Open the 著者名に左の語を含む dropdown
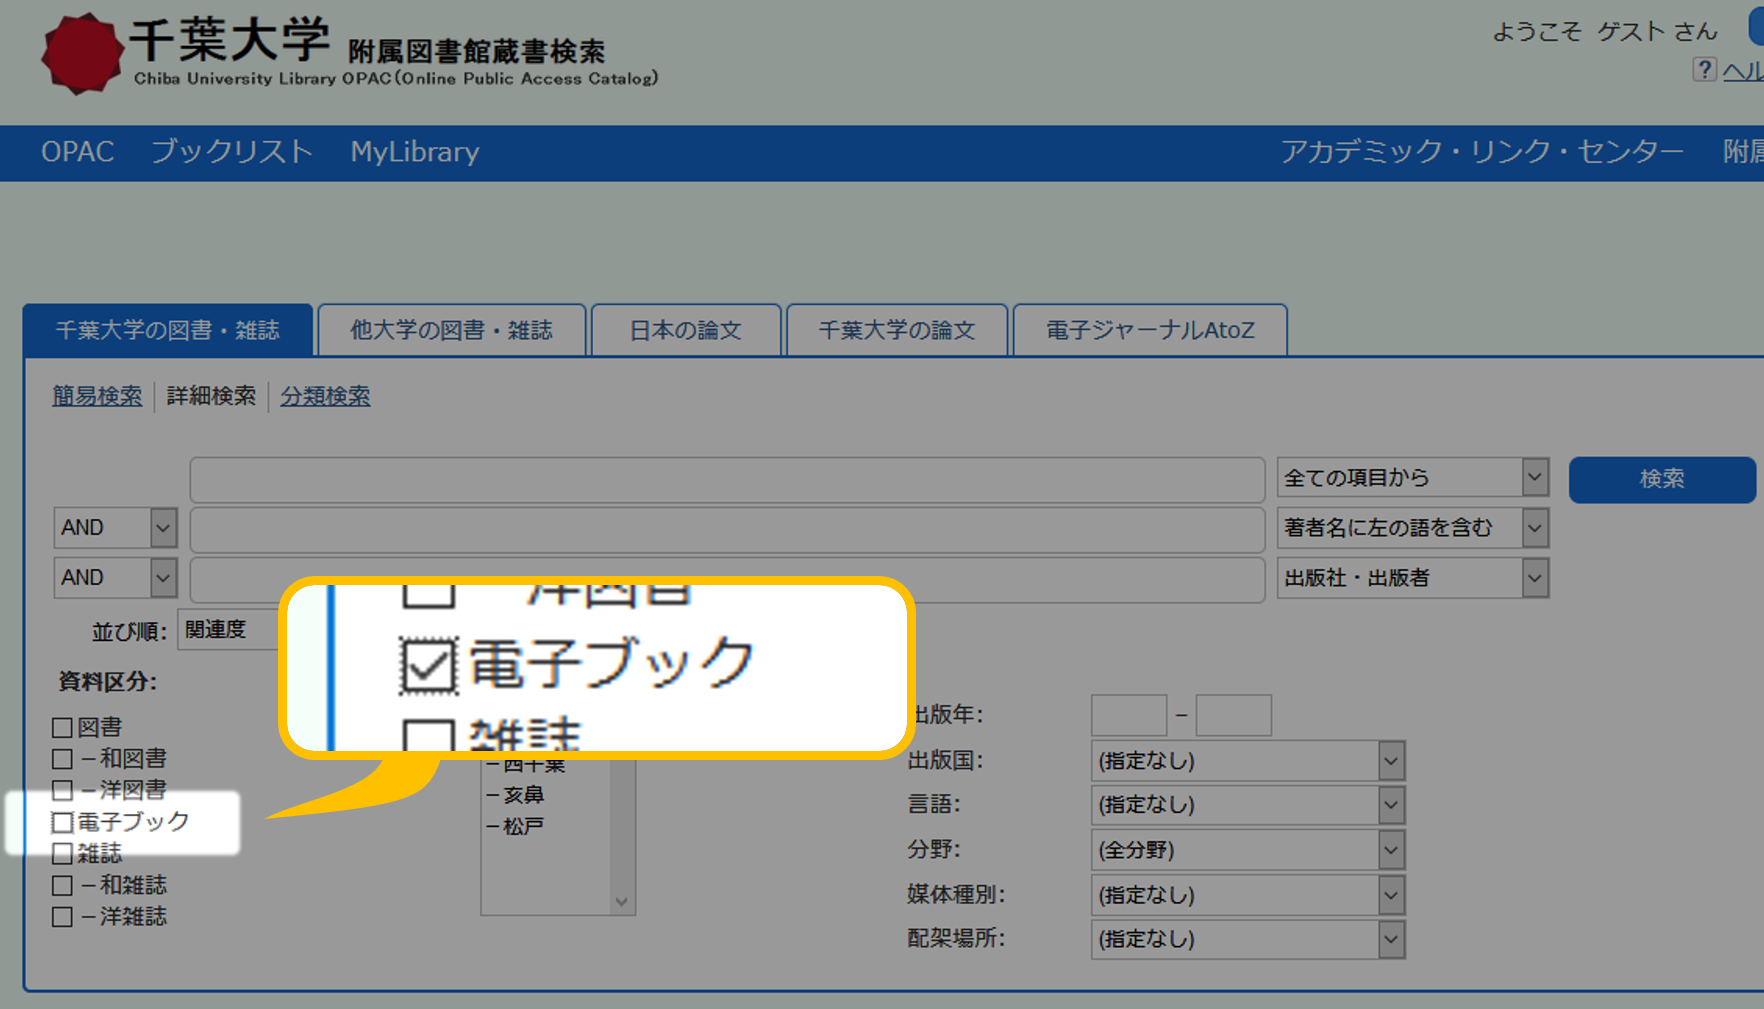 click(x=1413, y=528)
